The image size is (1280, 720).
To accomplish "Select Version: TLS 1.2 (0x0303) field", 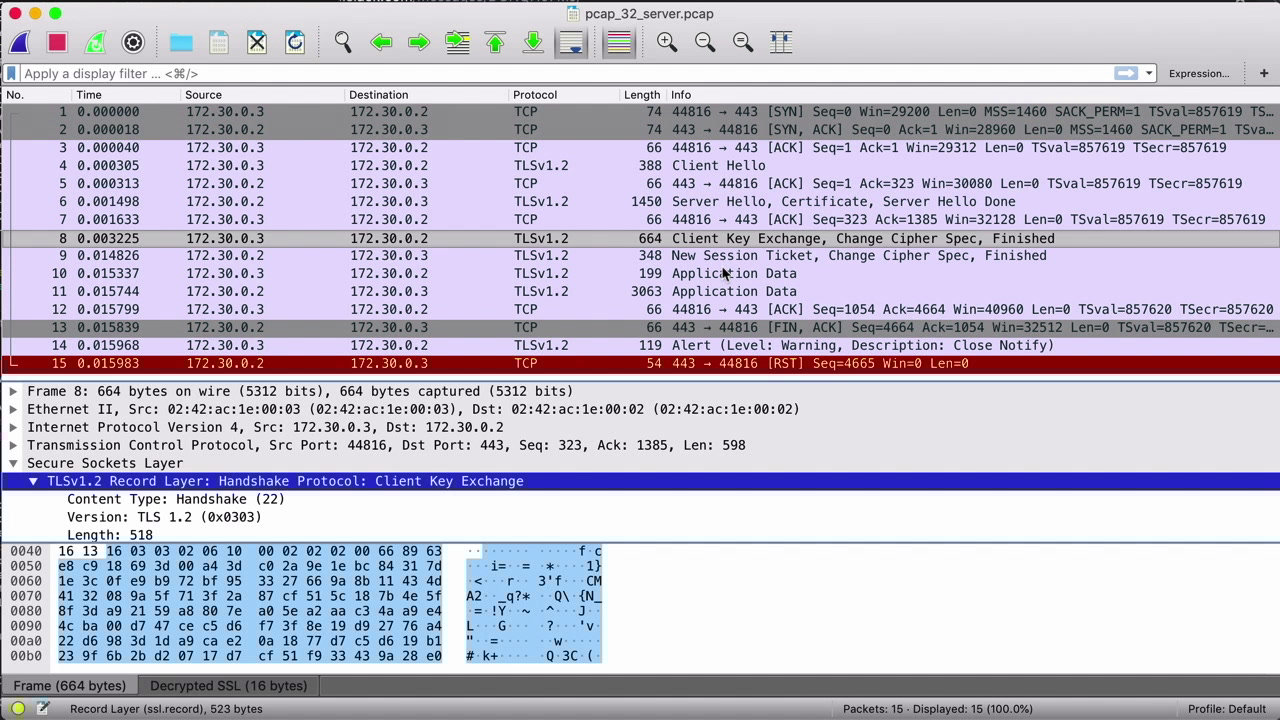I will 164,517.
